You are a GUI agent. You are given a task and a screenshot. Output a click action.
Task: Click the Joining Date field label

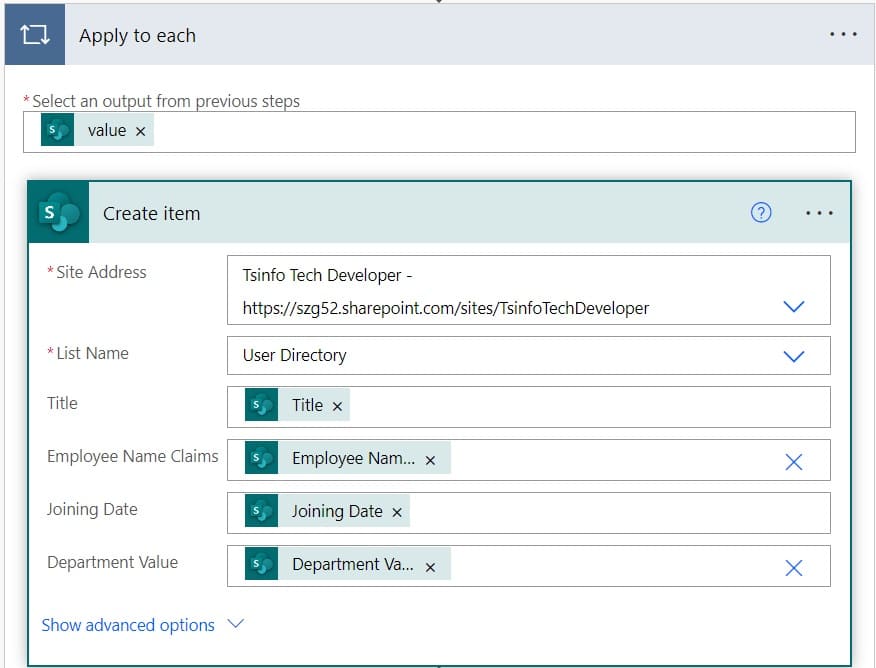[x=92, y=509]
